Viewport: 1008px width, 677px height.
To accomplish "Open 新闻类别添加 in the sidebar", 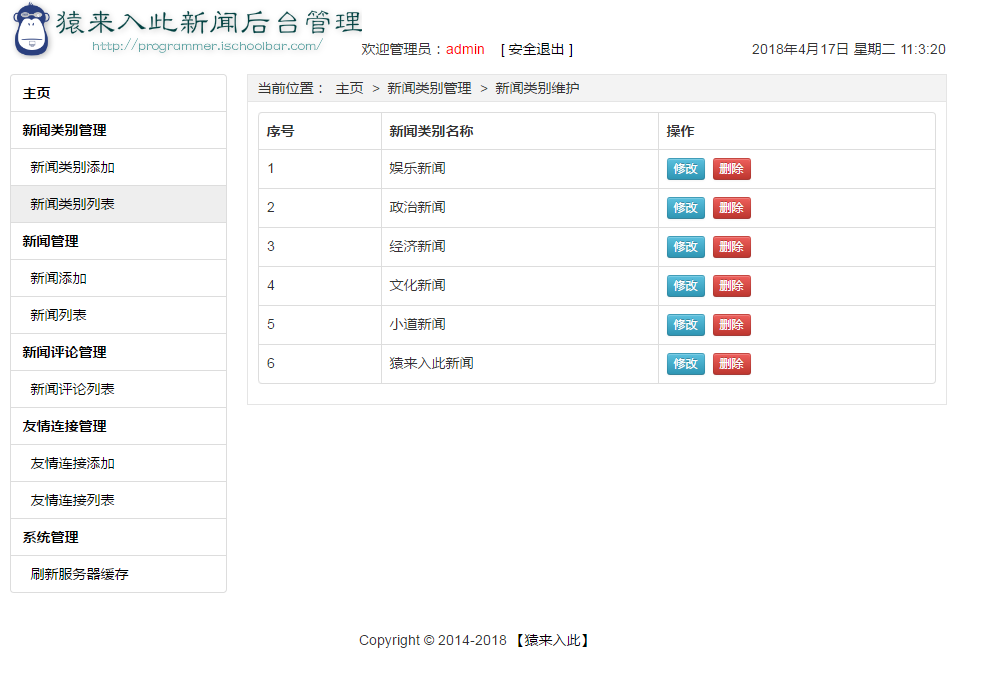I will click(118, 167).
